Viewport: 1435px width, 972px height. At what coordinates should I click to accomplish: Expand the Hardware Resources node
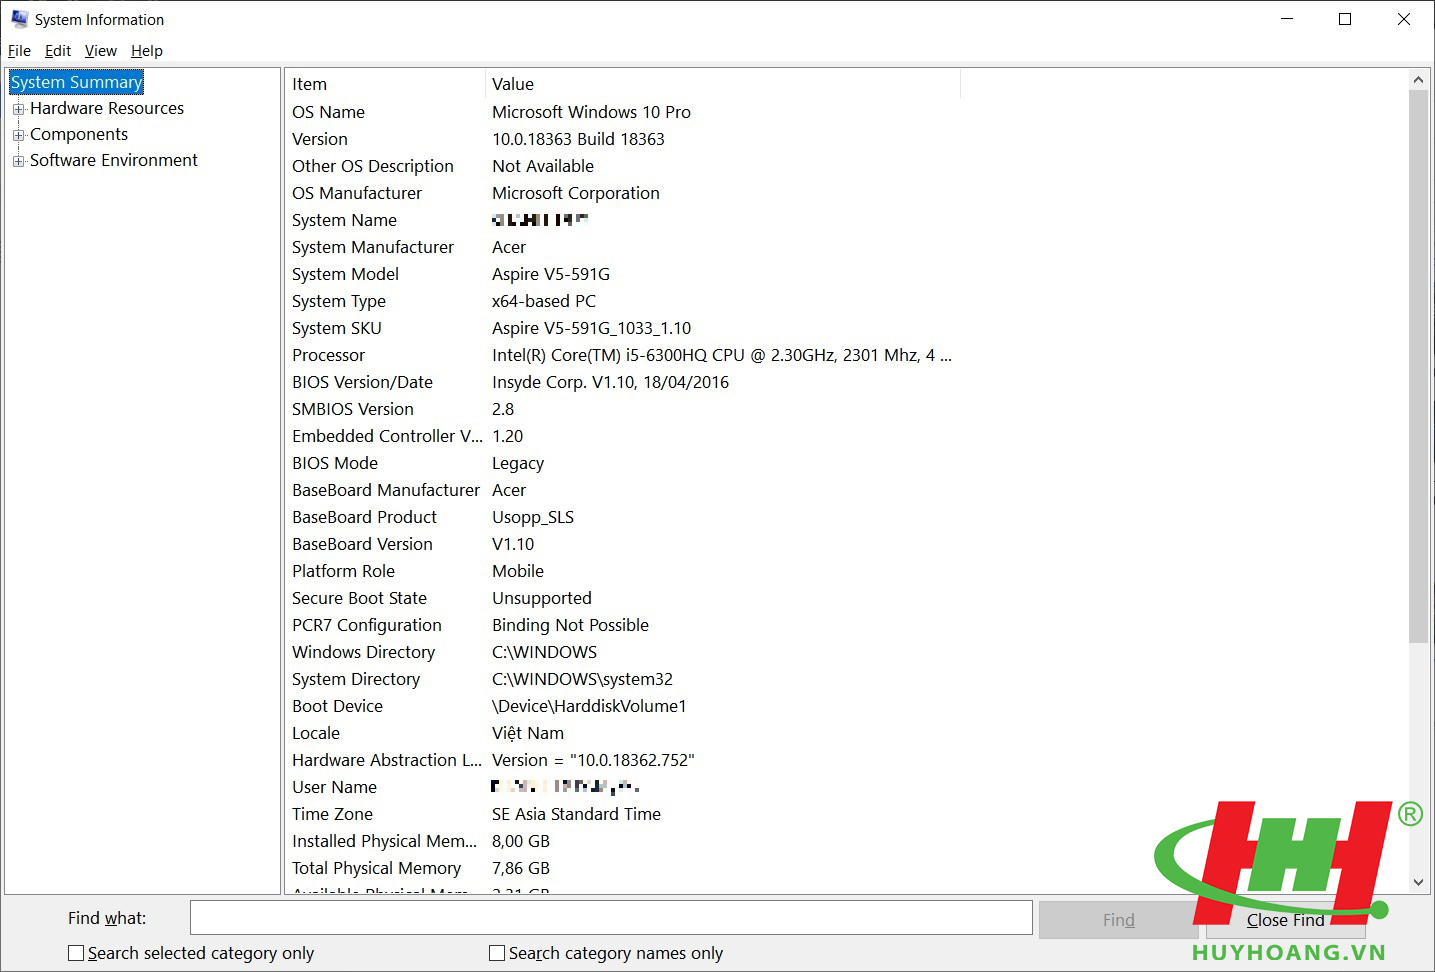18,109
